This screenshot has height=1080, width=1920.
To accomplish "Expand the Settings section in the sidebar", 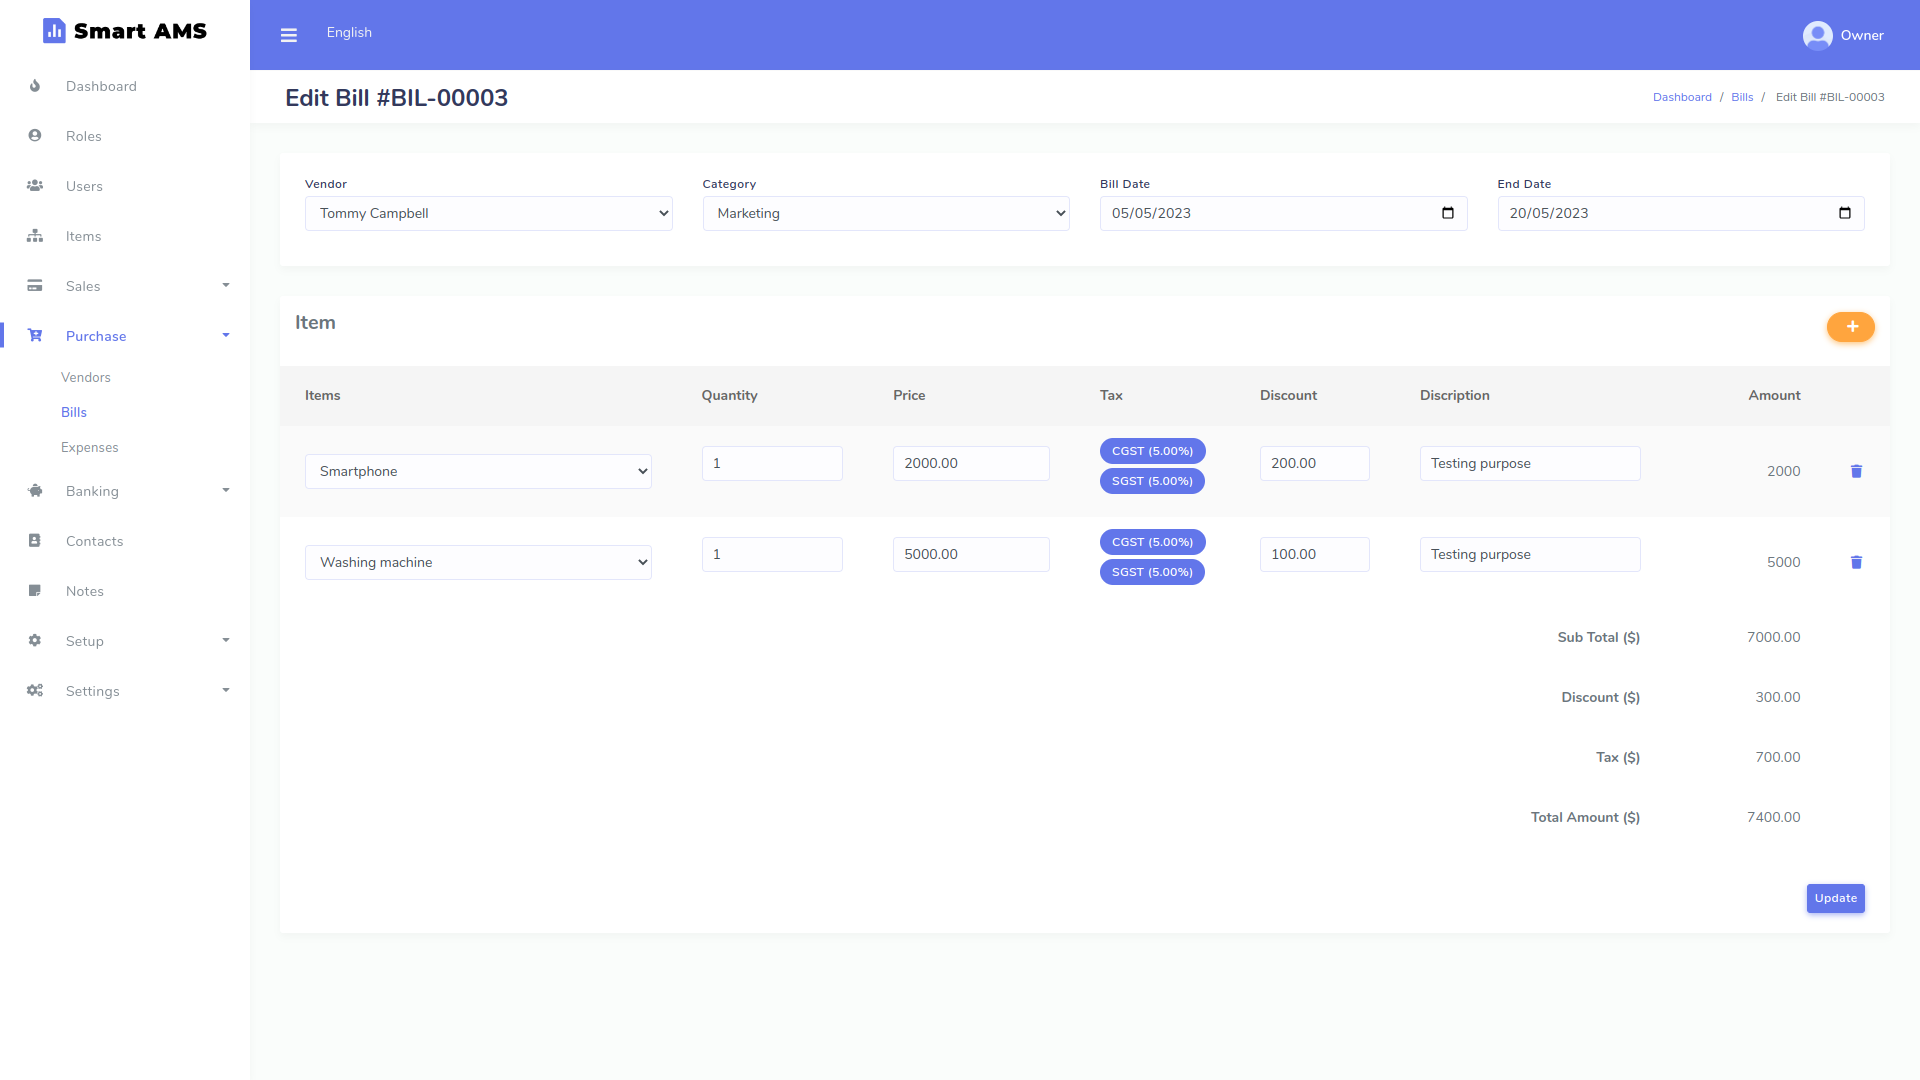I will [91, 690].
